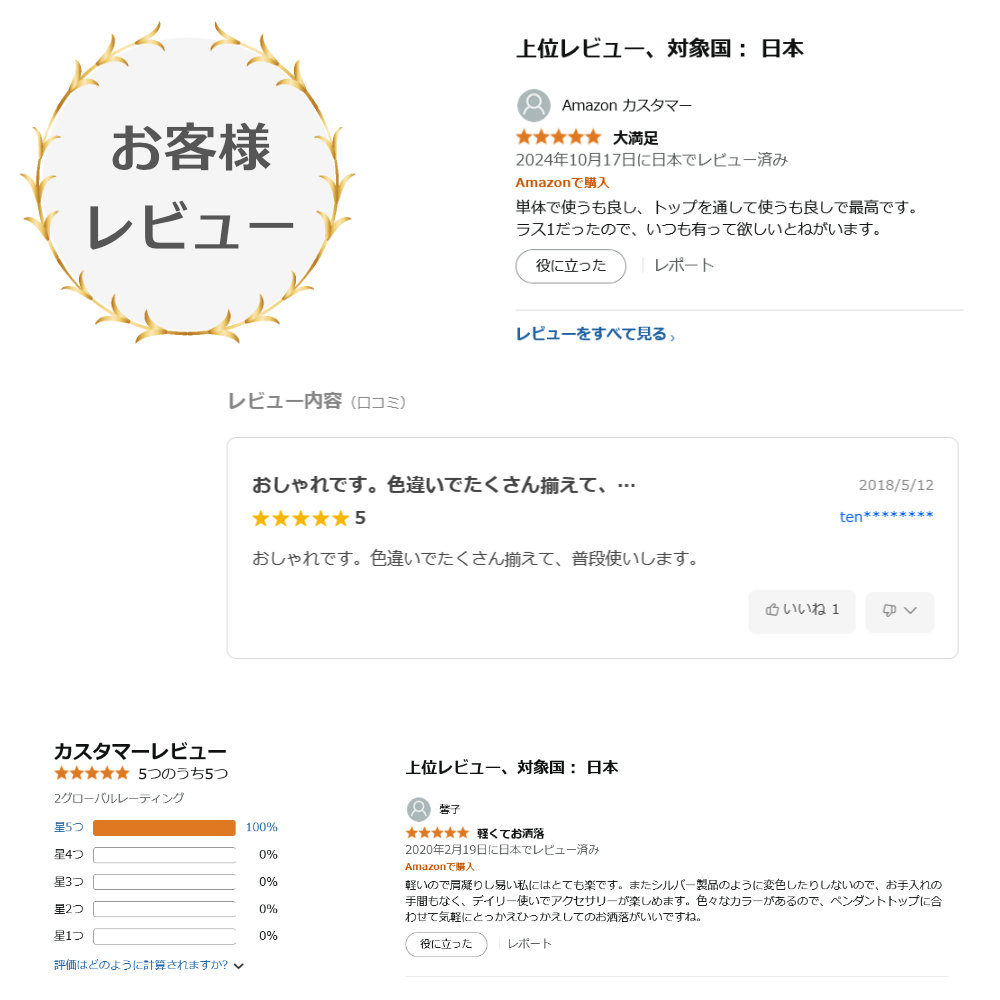The height and width of the screenshot is (1000, 1000).
Task: Click 役に立った on 誉子's review
Action: click(446, 944)
